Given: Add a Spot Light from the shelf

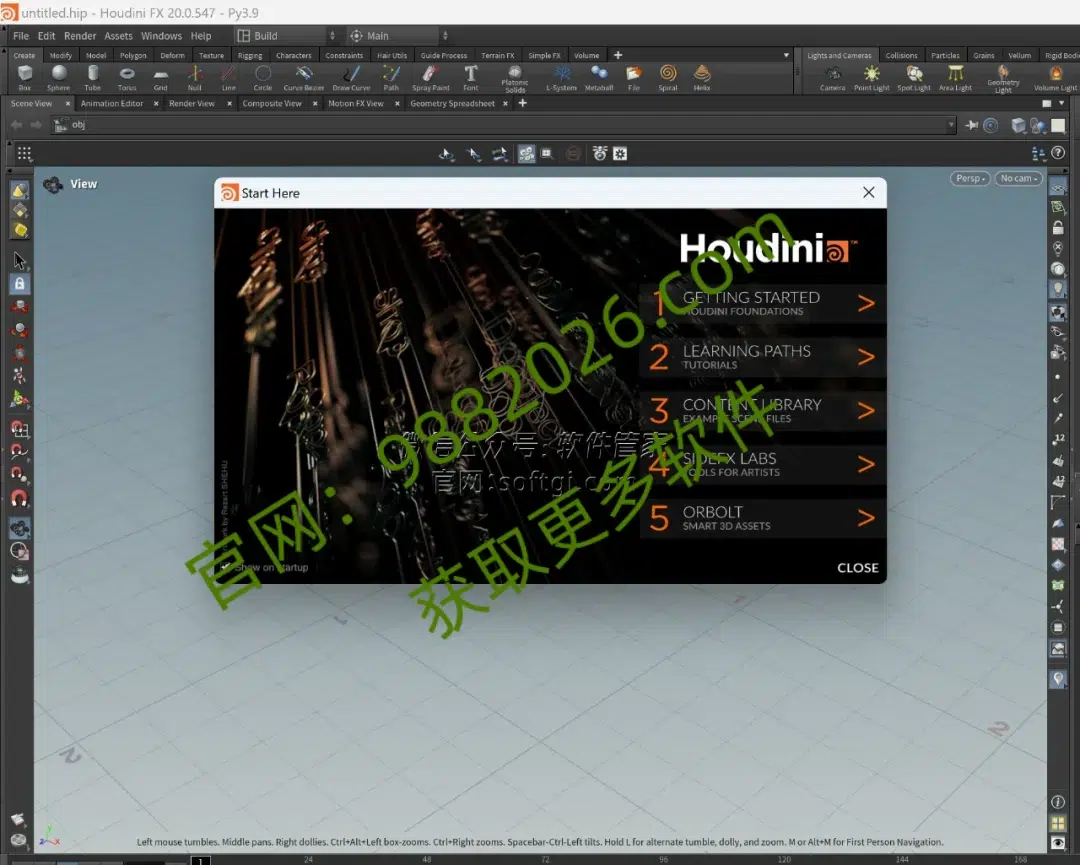Looking at the screenshot, I should click(913, 77).
